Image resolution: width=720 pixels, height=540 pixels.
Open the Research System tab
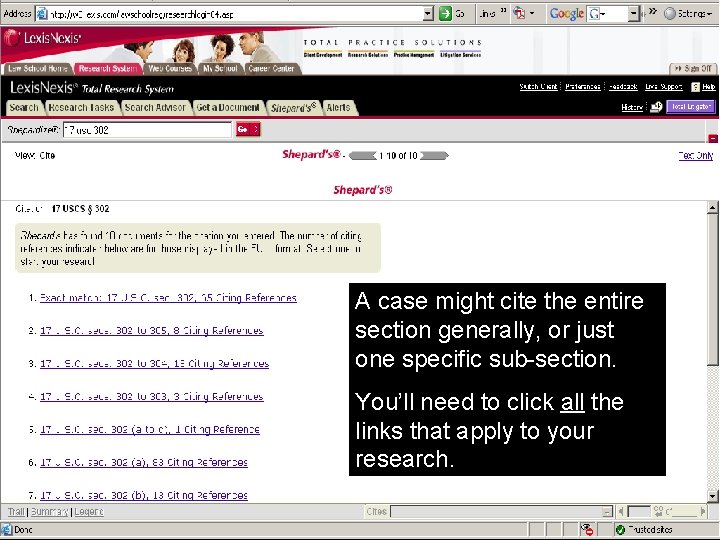tap(107, 68)
